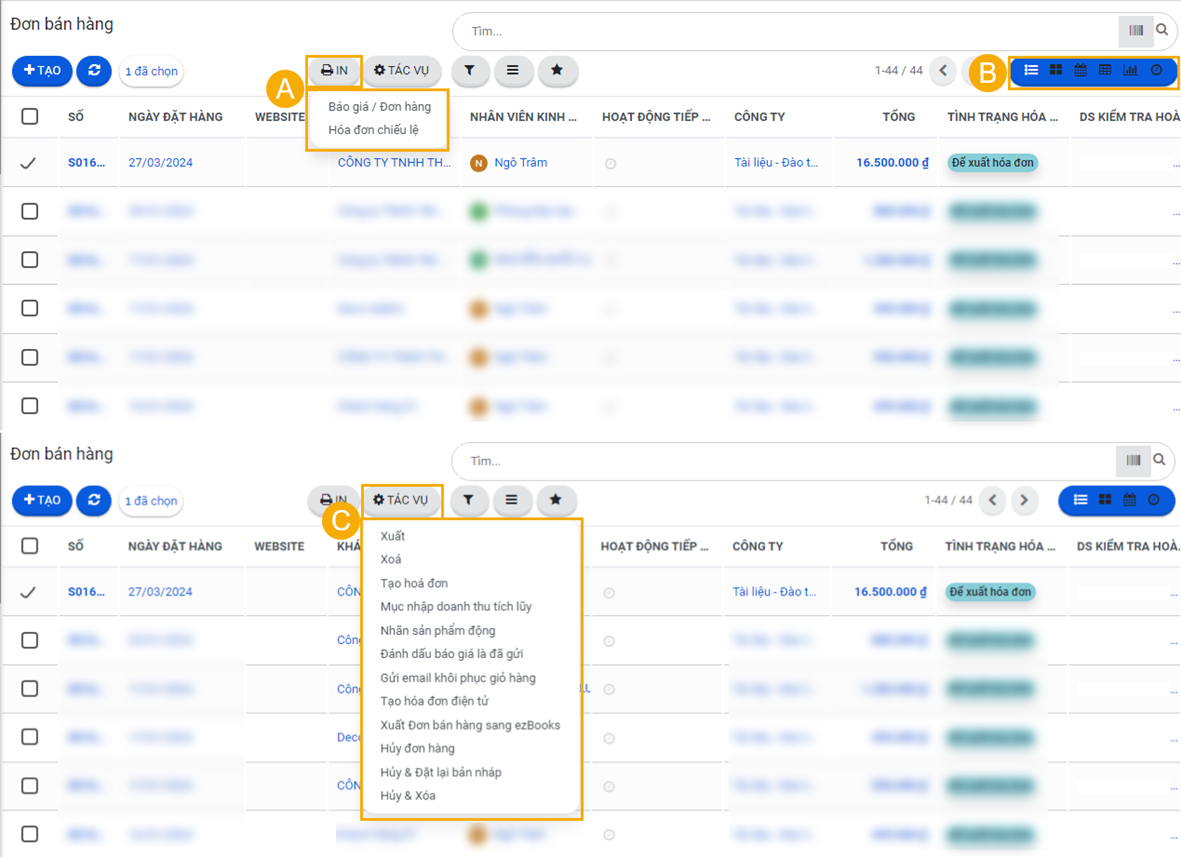Screen dimensions: 1181x859
Task: Switch to list view in upper panel
Action: tap(1031, 70)
